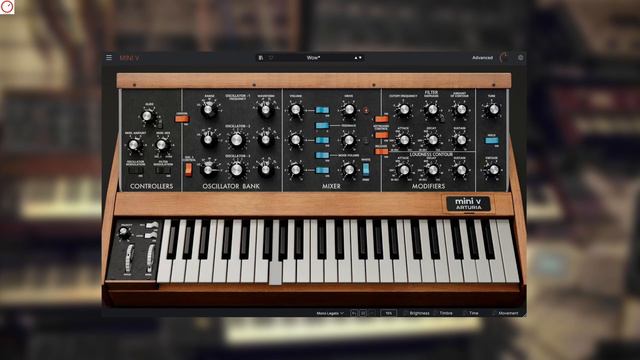Image resolution: width=640 pixels, height=360 pixels.
Task: Toggle the Oscillator 1 blue mixer switch
Action: tap(322, 110)
